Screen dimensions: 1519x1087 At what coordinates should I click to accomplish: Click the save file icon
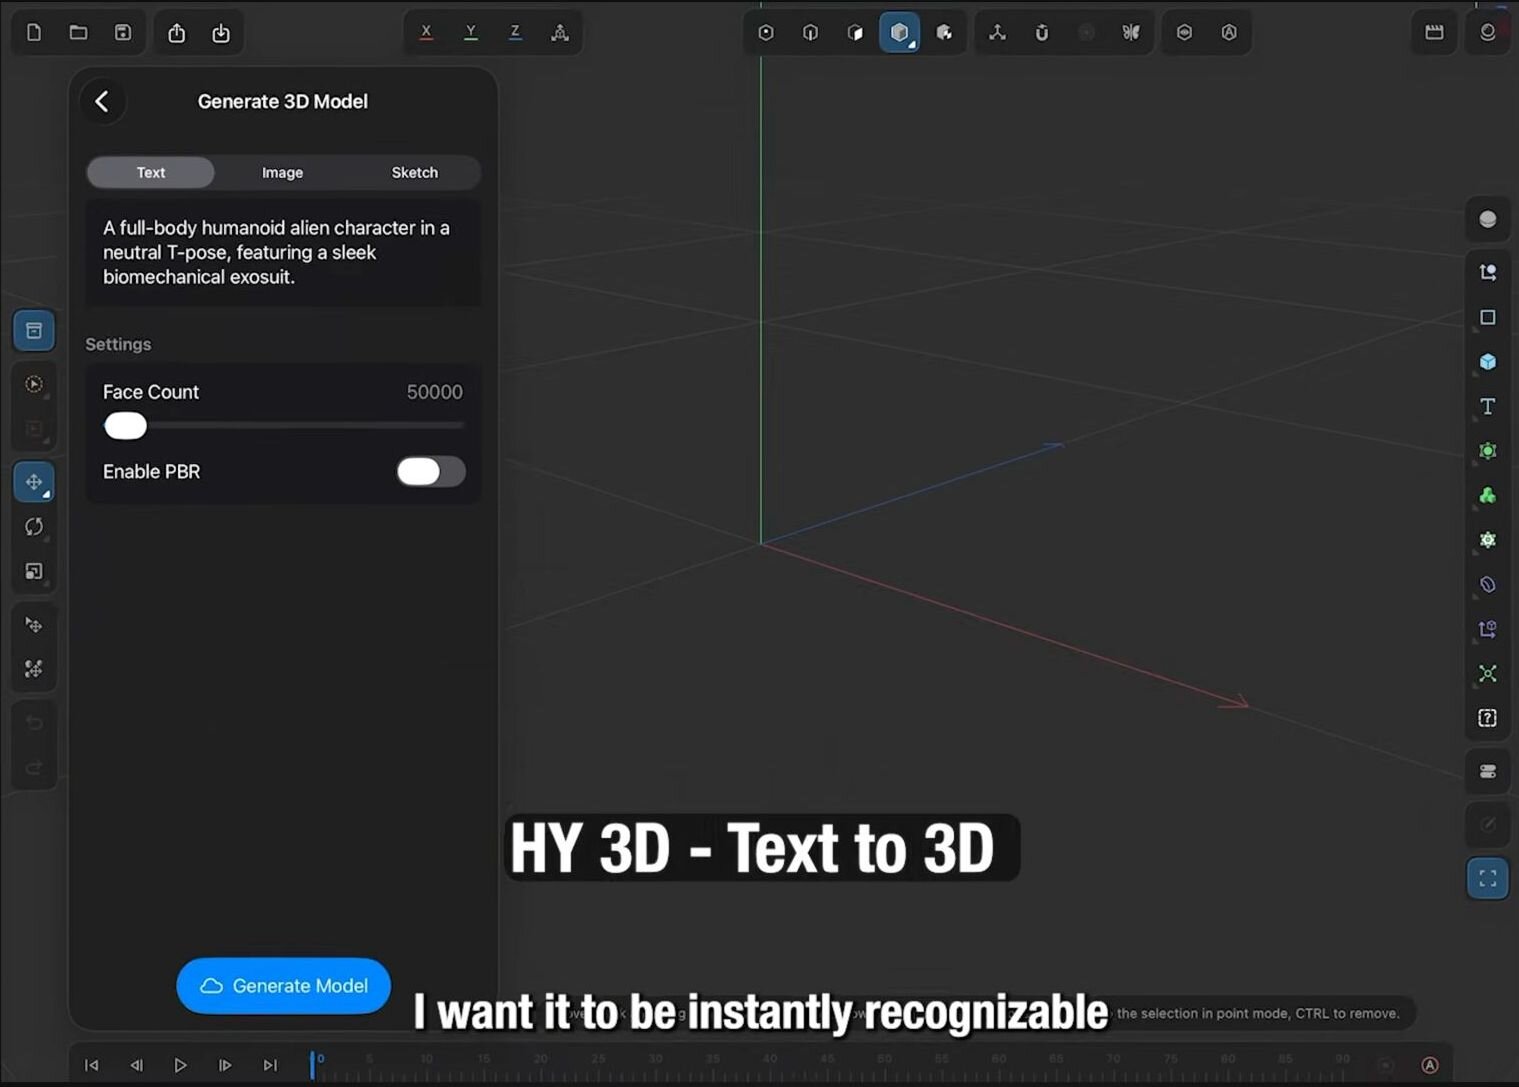[123, 32]
